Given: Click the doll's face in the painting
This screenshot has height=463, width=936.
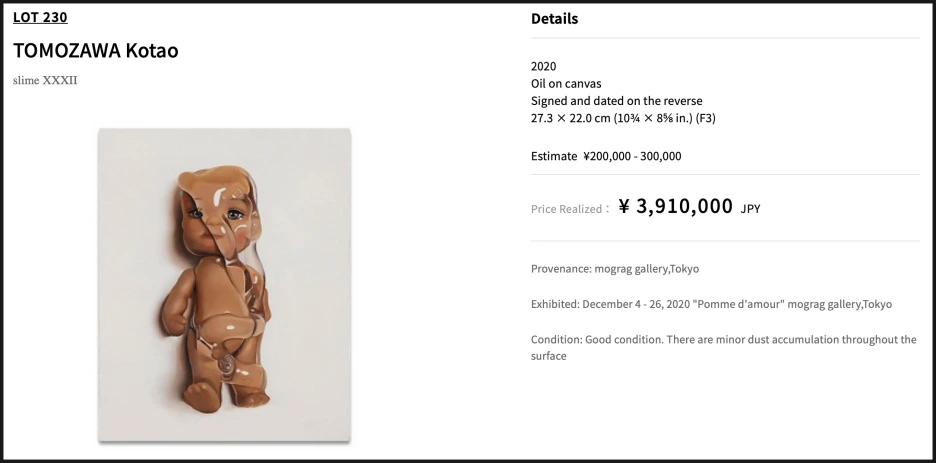Looking at the screenshot, I should tap(216, 216).
